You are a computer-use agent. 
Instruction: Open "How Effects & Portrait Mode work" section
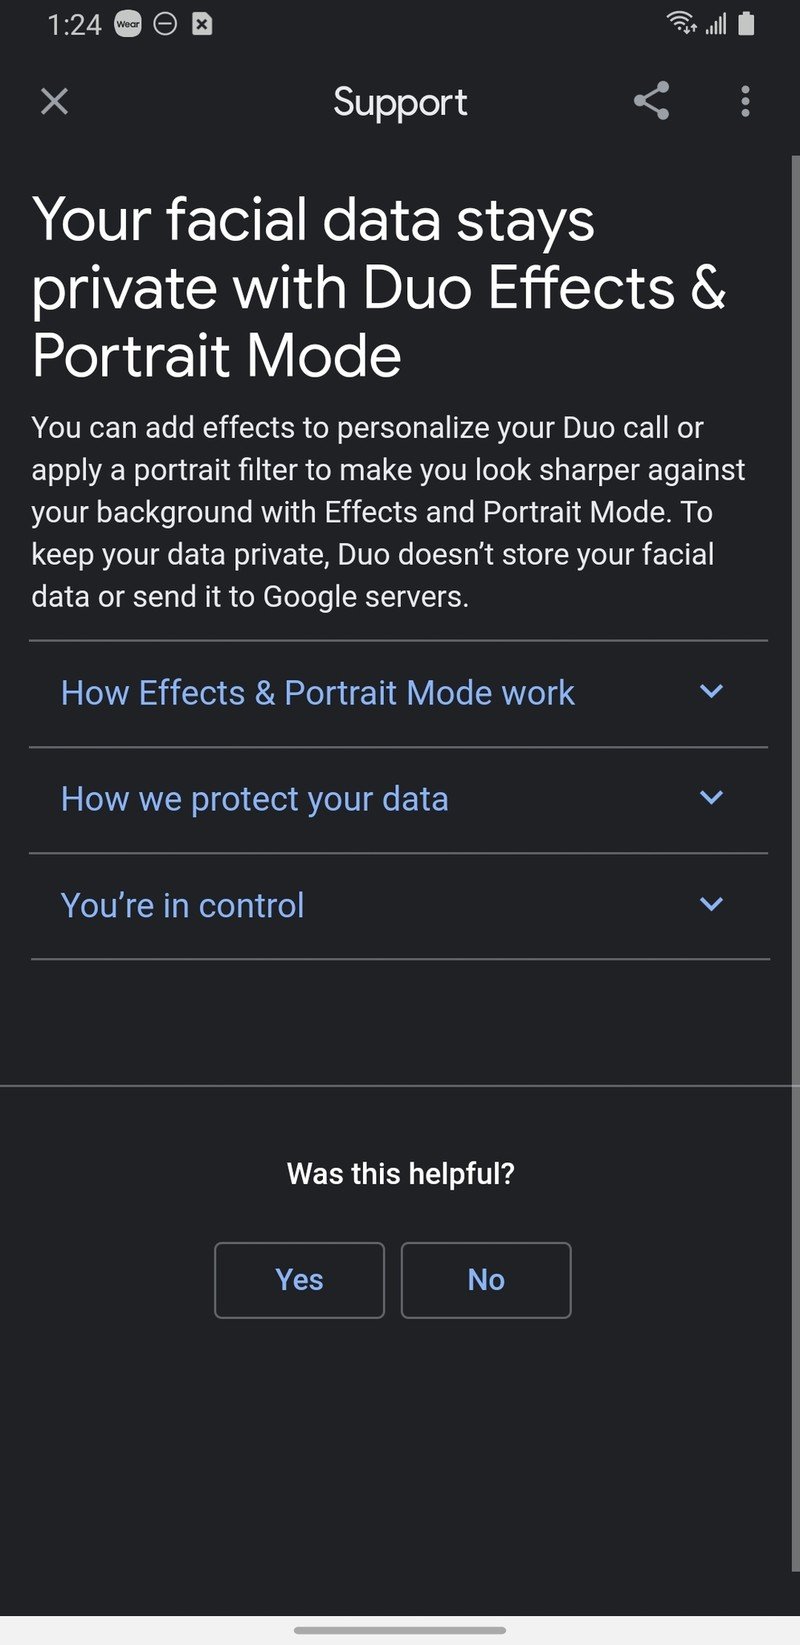pyautogui.click(x=318, y=693)
